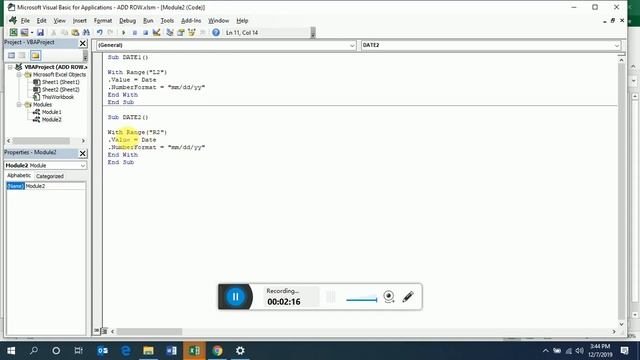This screenshot has width=640, height=360.
Task: Click the code window scroll down arrow
Action: (621, 324)
